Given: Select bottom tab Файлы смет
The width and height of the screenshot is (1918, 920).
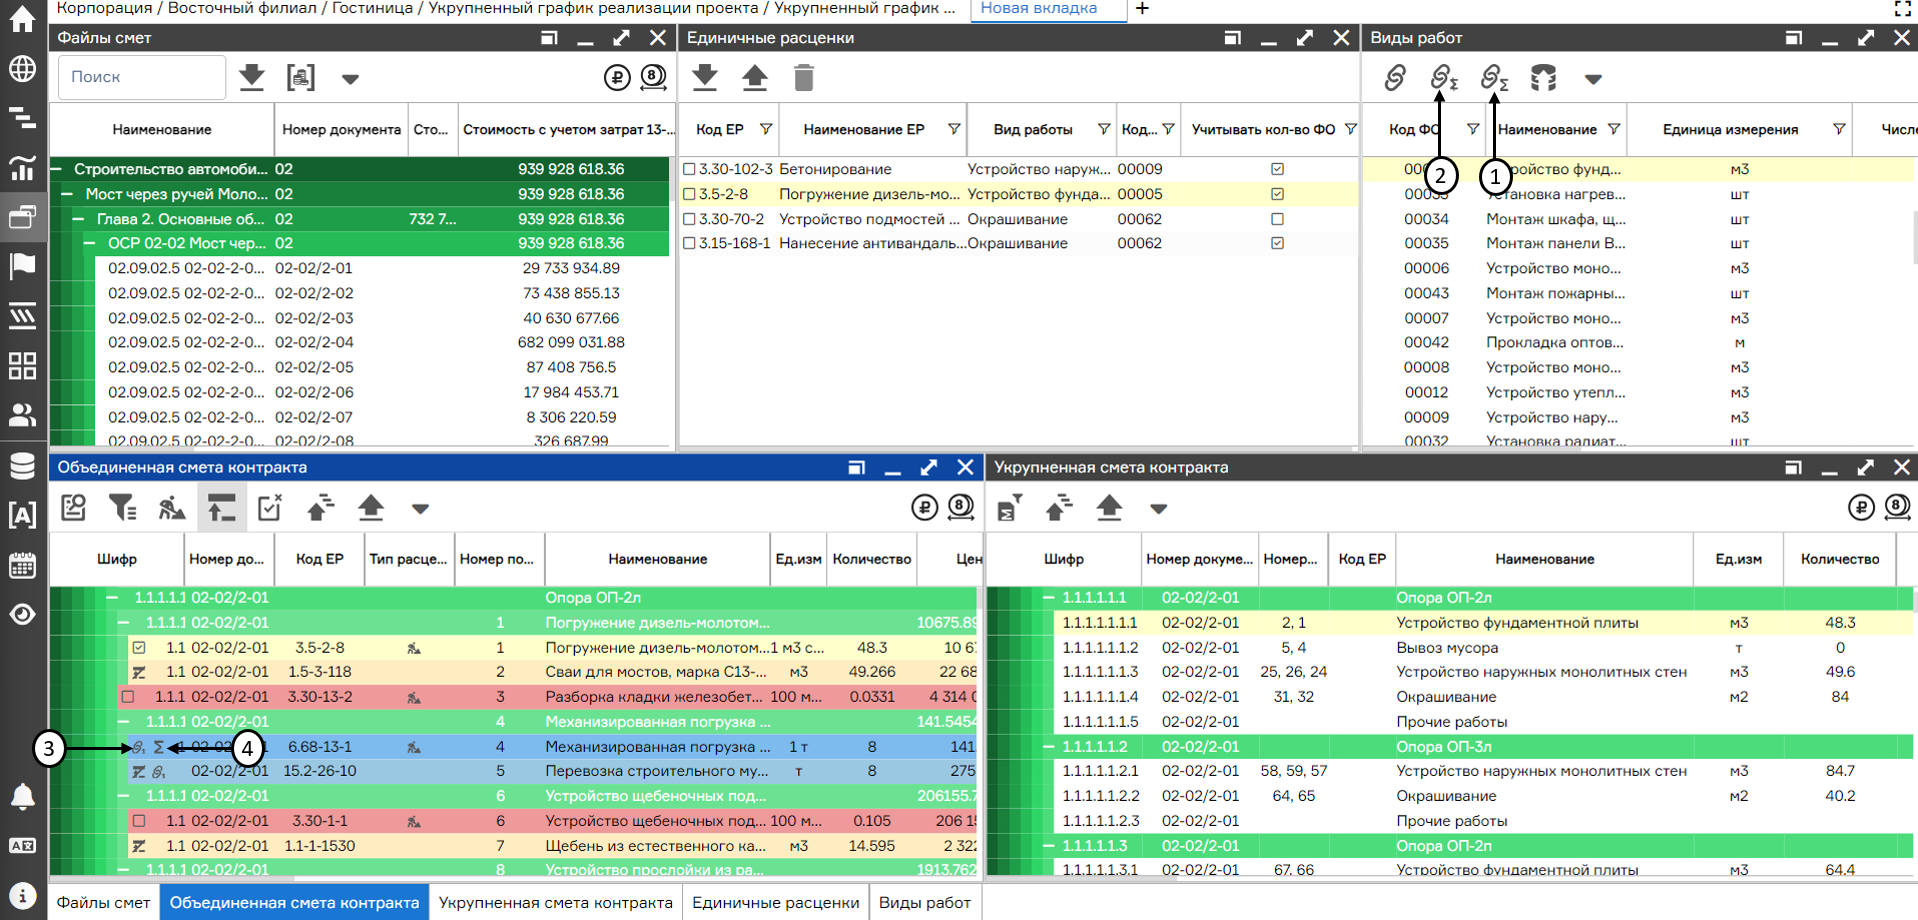Looking at the screenshot, I should (x=103, y=902).
